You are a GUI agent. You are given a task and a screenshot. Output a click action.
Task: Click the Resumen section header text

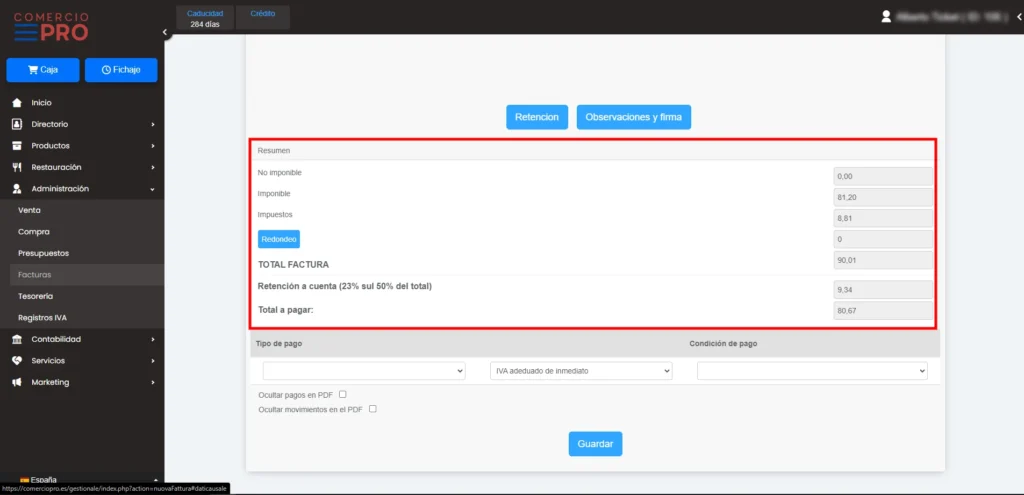pyautogui.click(x=274, y=150)
